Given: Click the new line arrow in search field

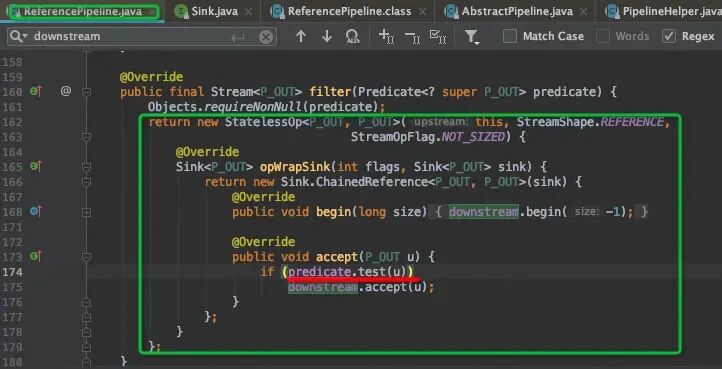Looking at the screenshot, I should (x=238, y=37).
